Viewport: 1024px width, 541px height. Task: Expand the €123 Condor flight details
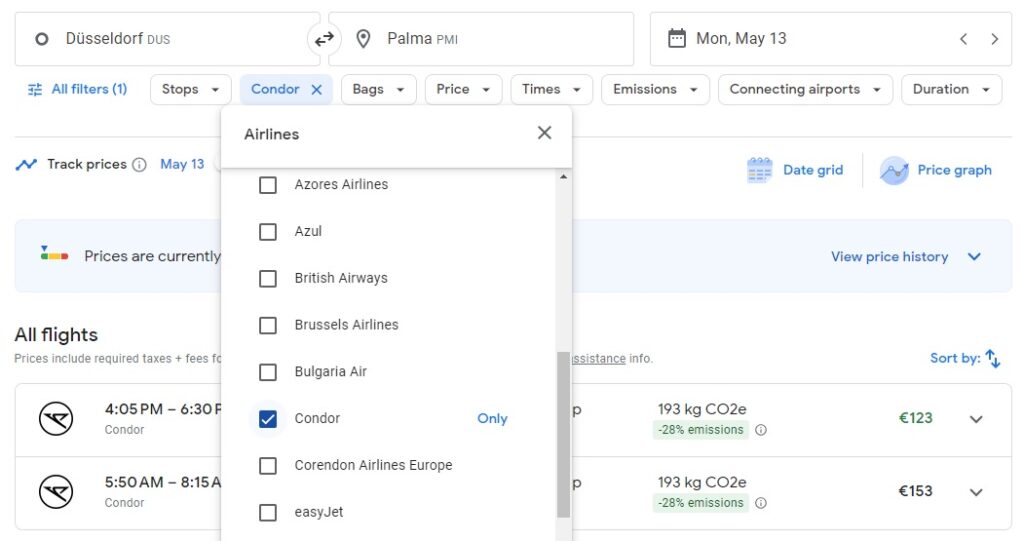point(976,419)
